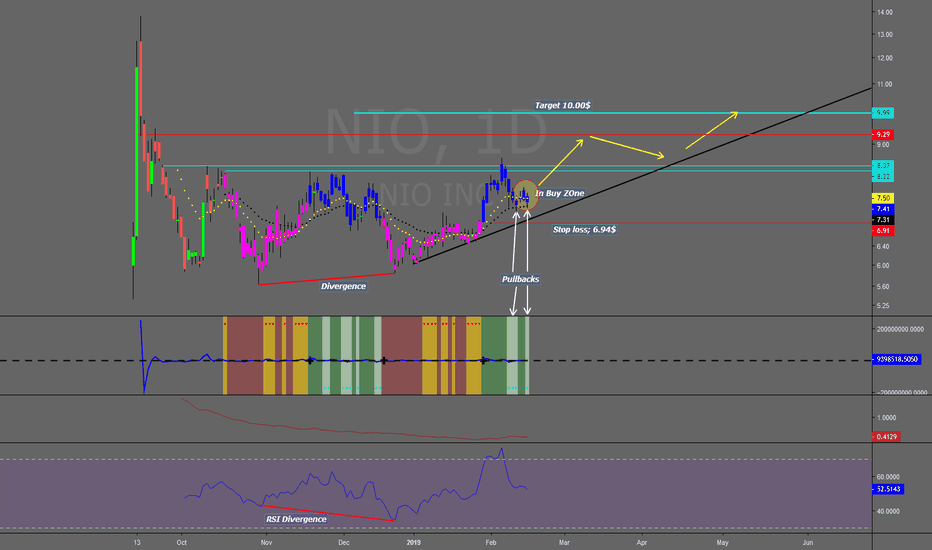Screen dimensions: 932x550
Task: Click the 6.00 price axis value
Action: point(883,266)
